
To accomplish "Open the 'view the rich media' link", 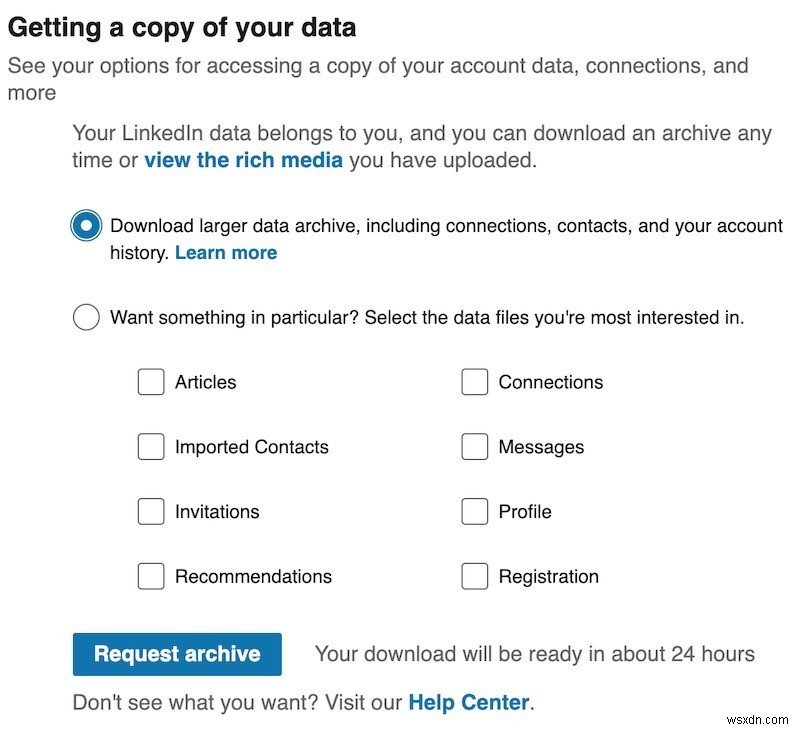I will pyautogui.click(x=243, y=160).
